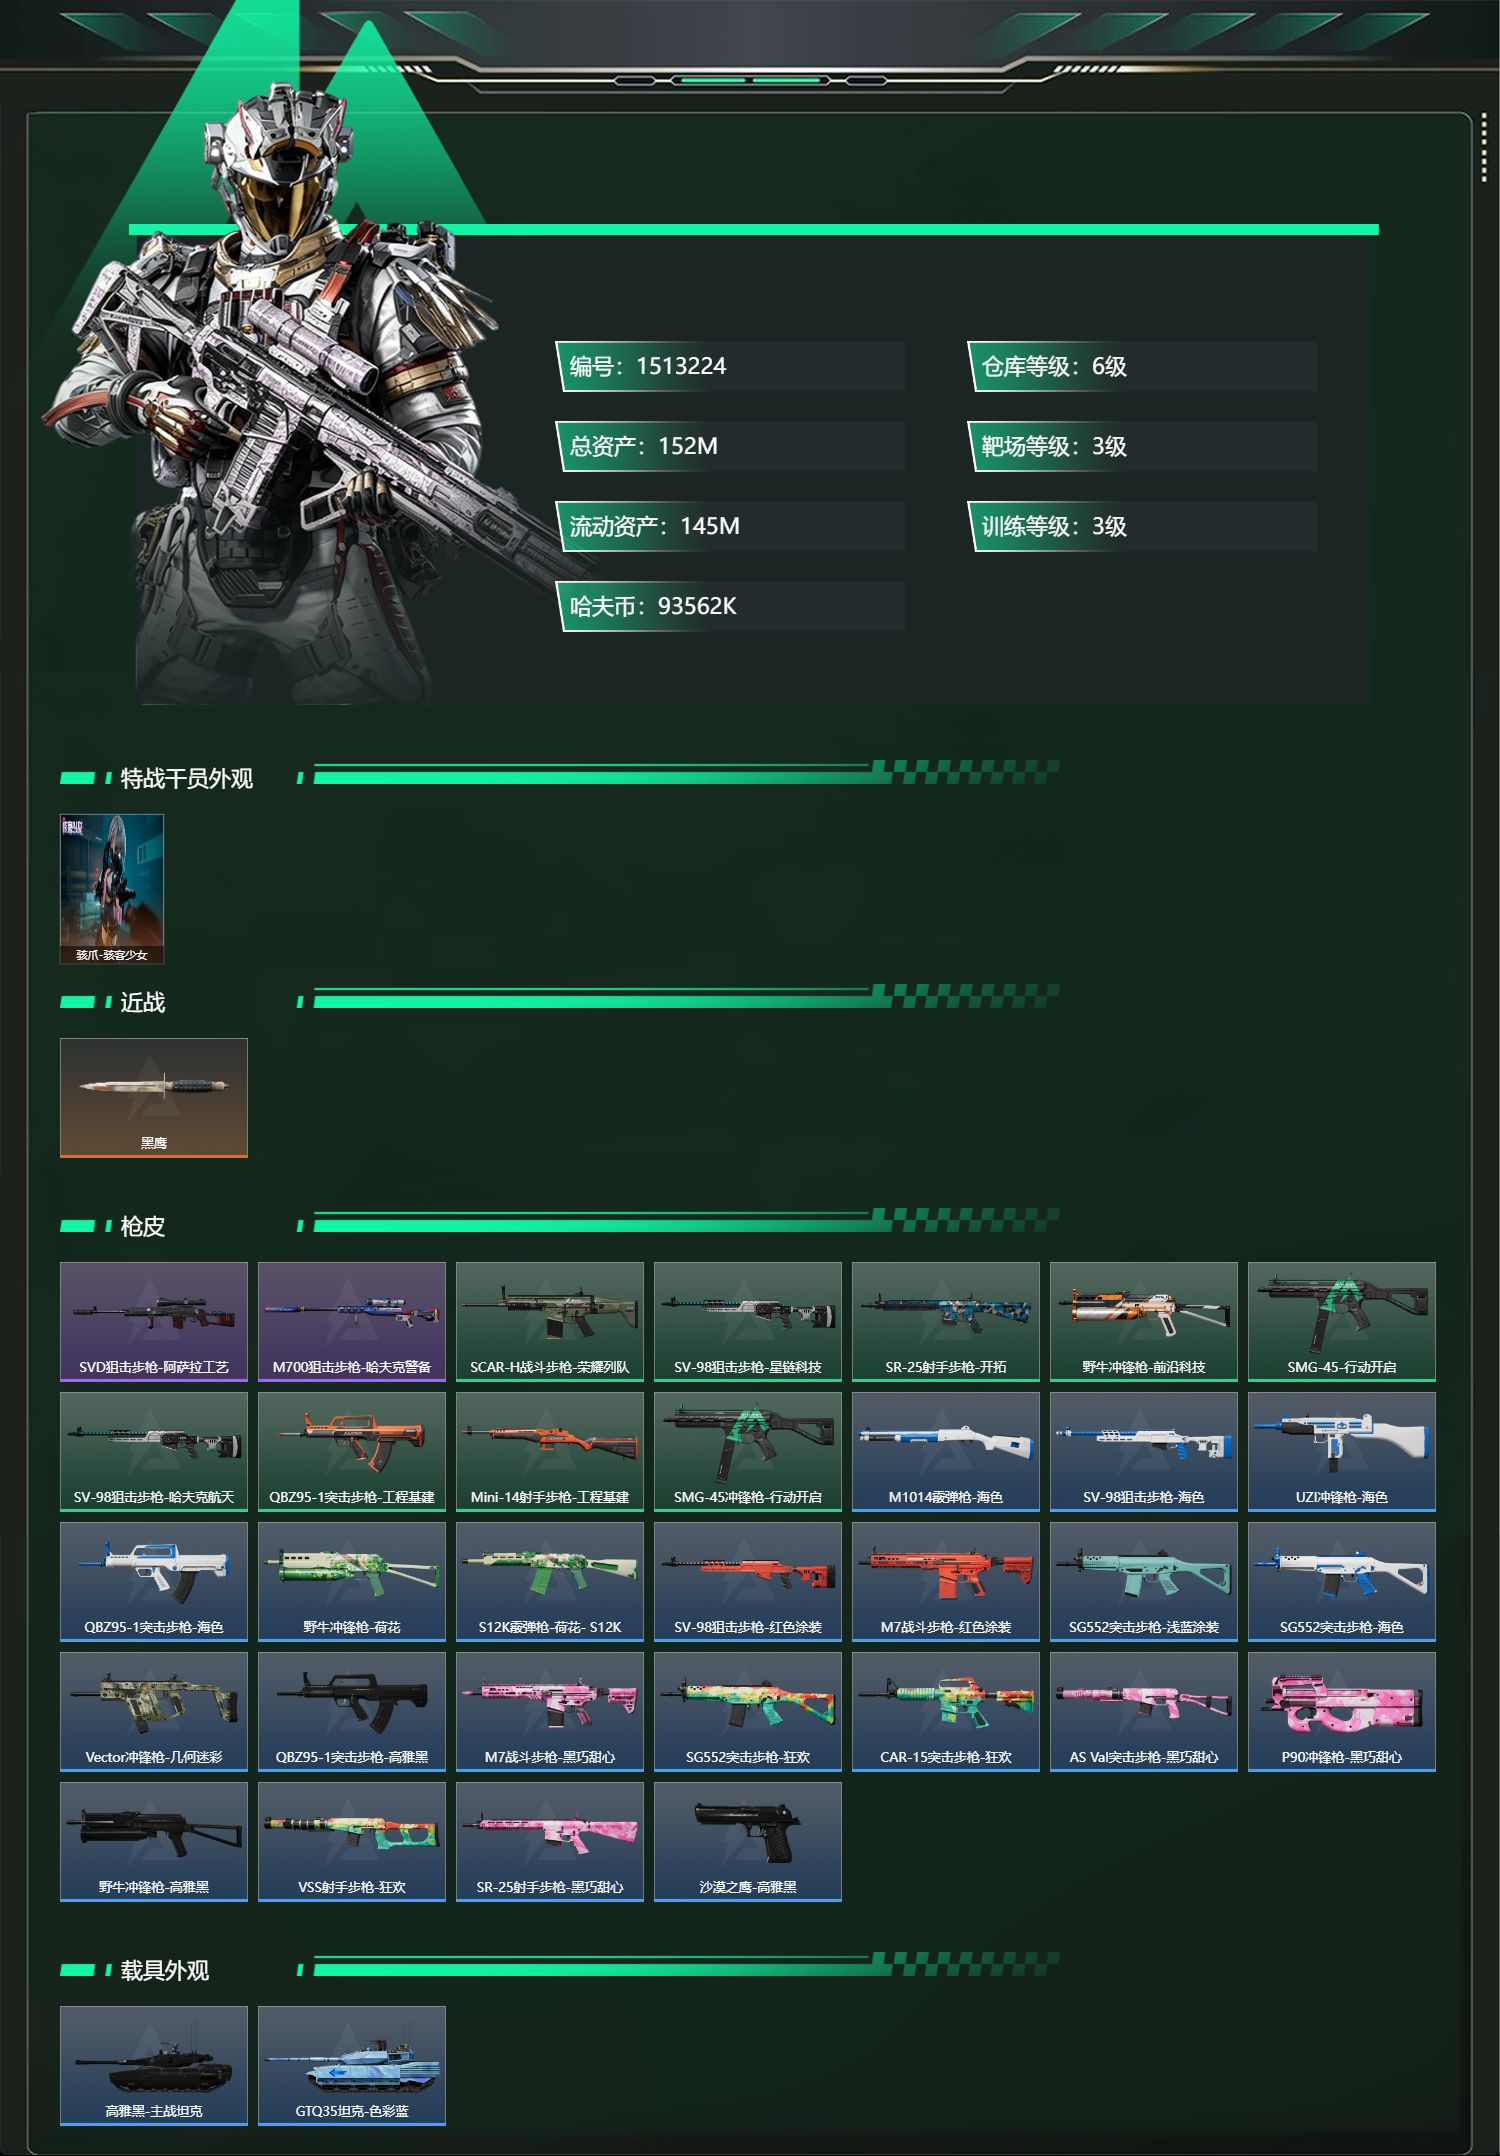Click the 野牛冲锋枪-前沿科技 skin
Viewport: 1500px width, 2156px height.
(1144, 1322)
